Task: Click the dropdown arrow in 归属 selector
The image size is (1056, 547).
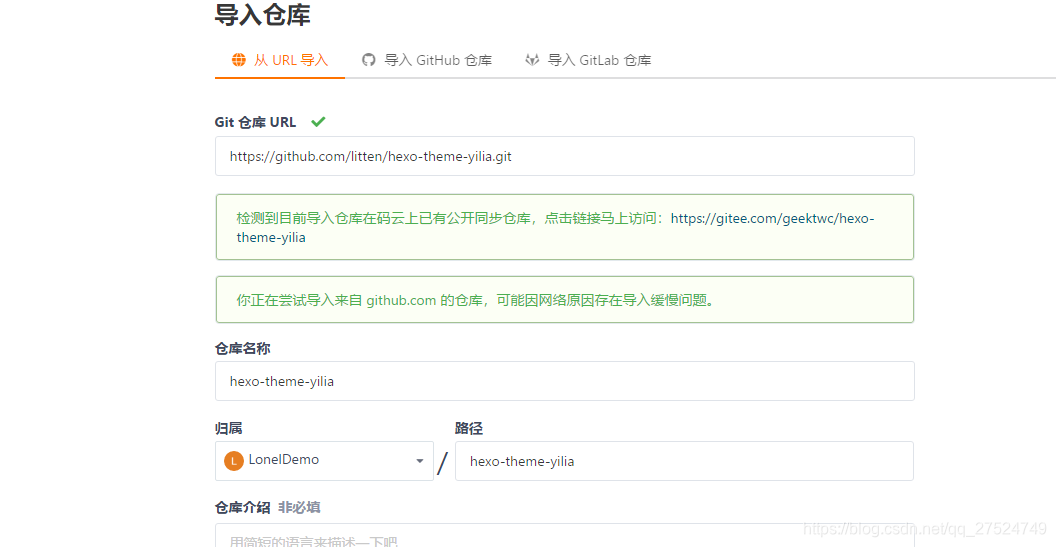Action: coord(420,461)
